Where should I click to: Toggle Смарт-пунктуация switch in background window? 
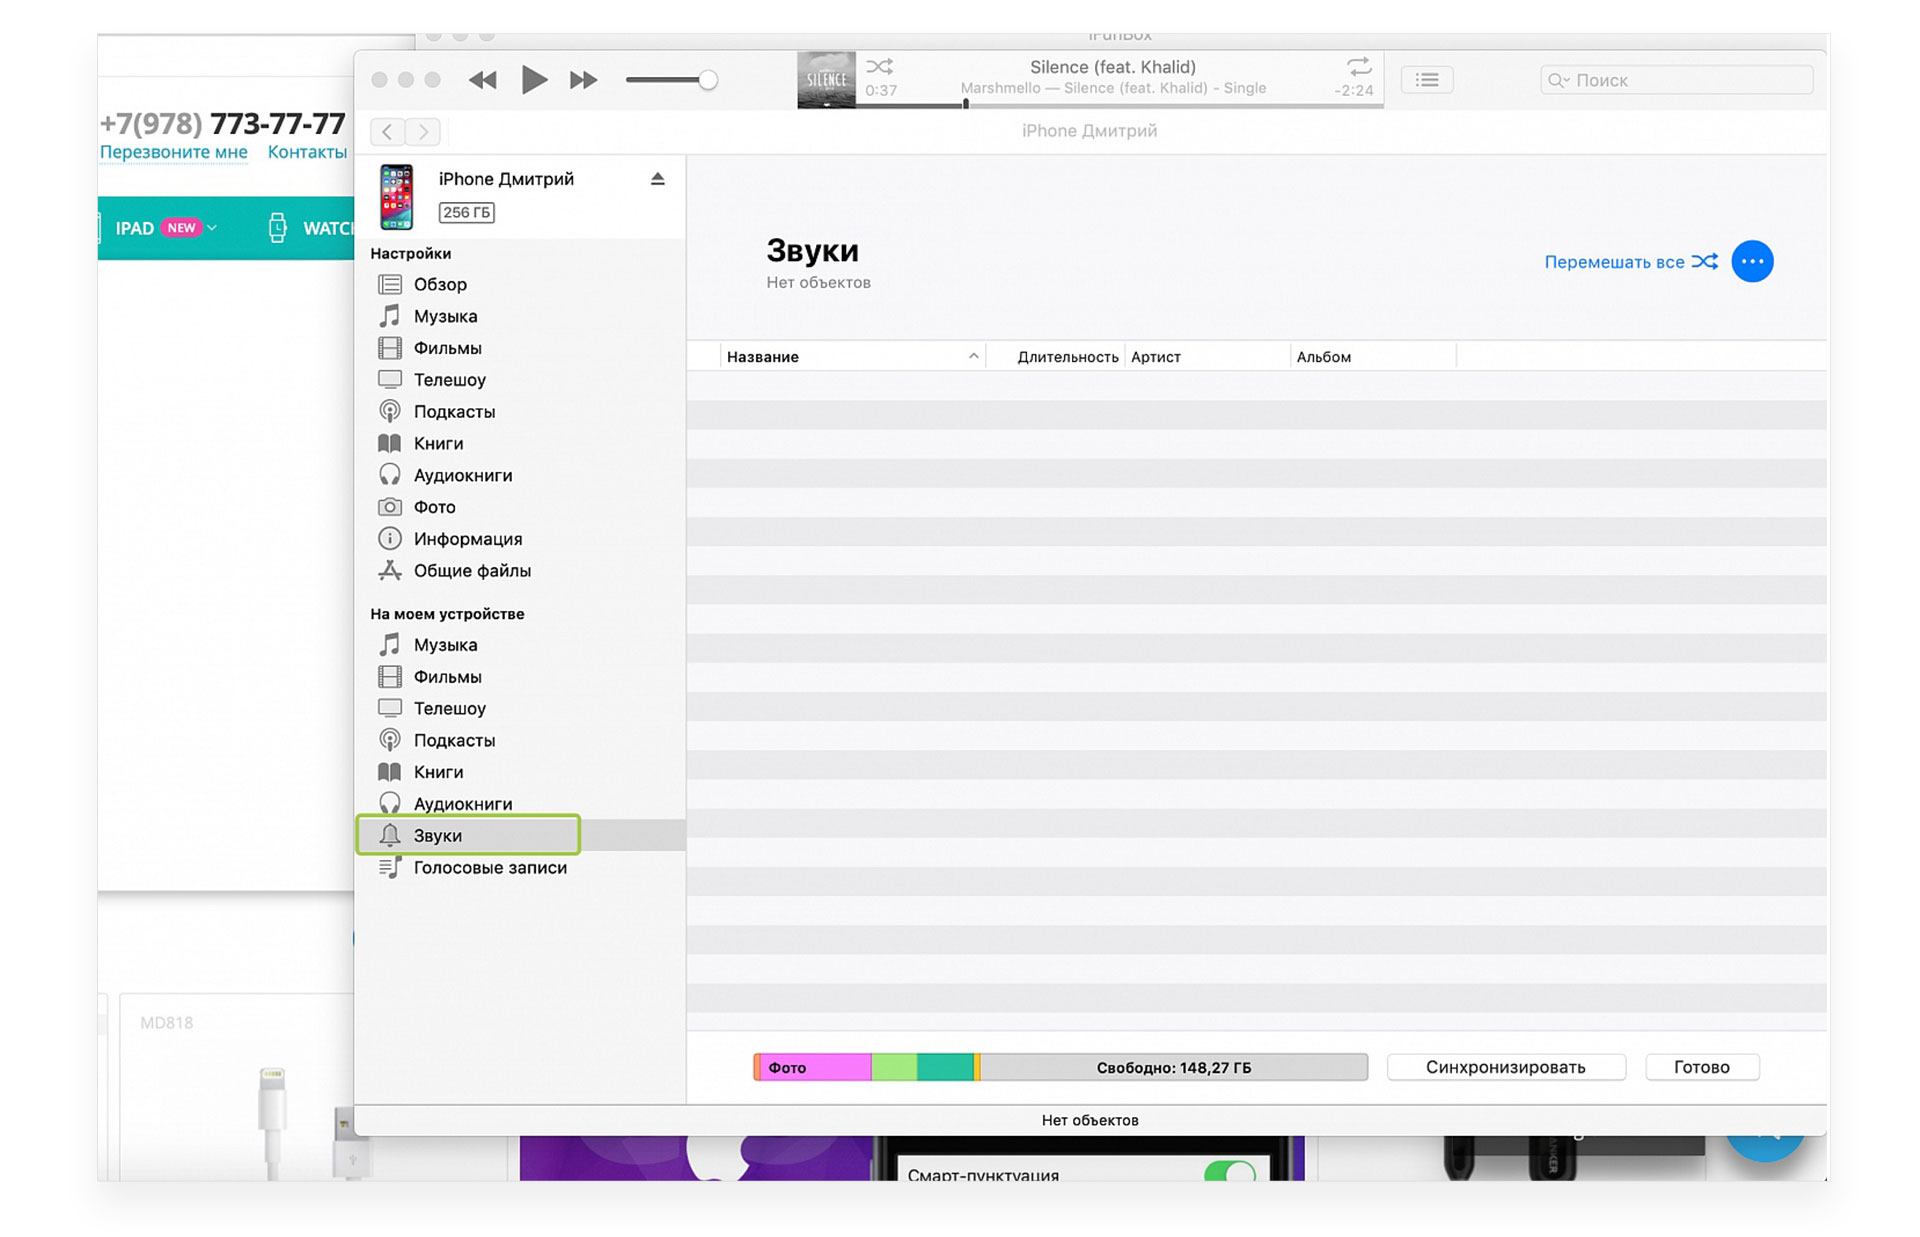click(x=1230, y=1172)
